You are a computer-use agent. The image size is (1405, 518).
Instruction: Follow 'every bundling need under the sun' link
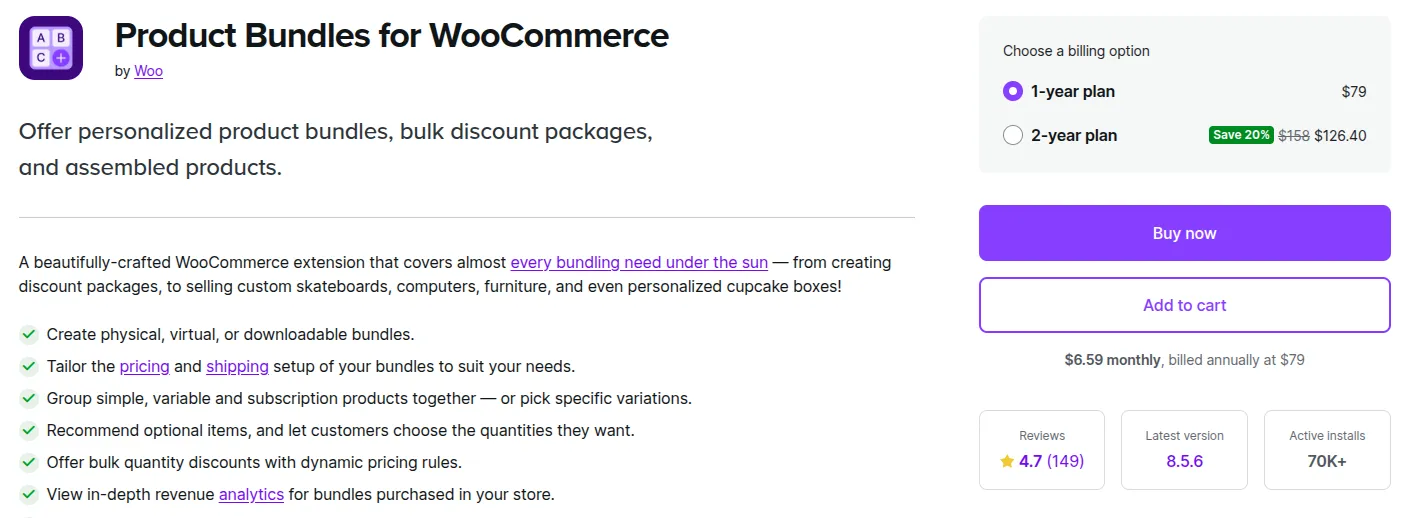[639, 263]
